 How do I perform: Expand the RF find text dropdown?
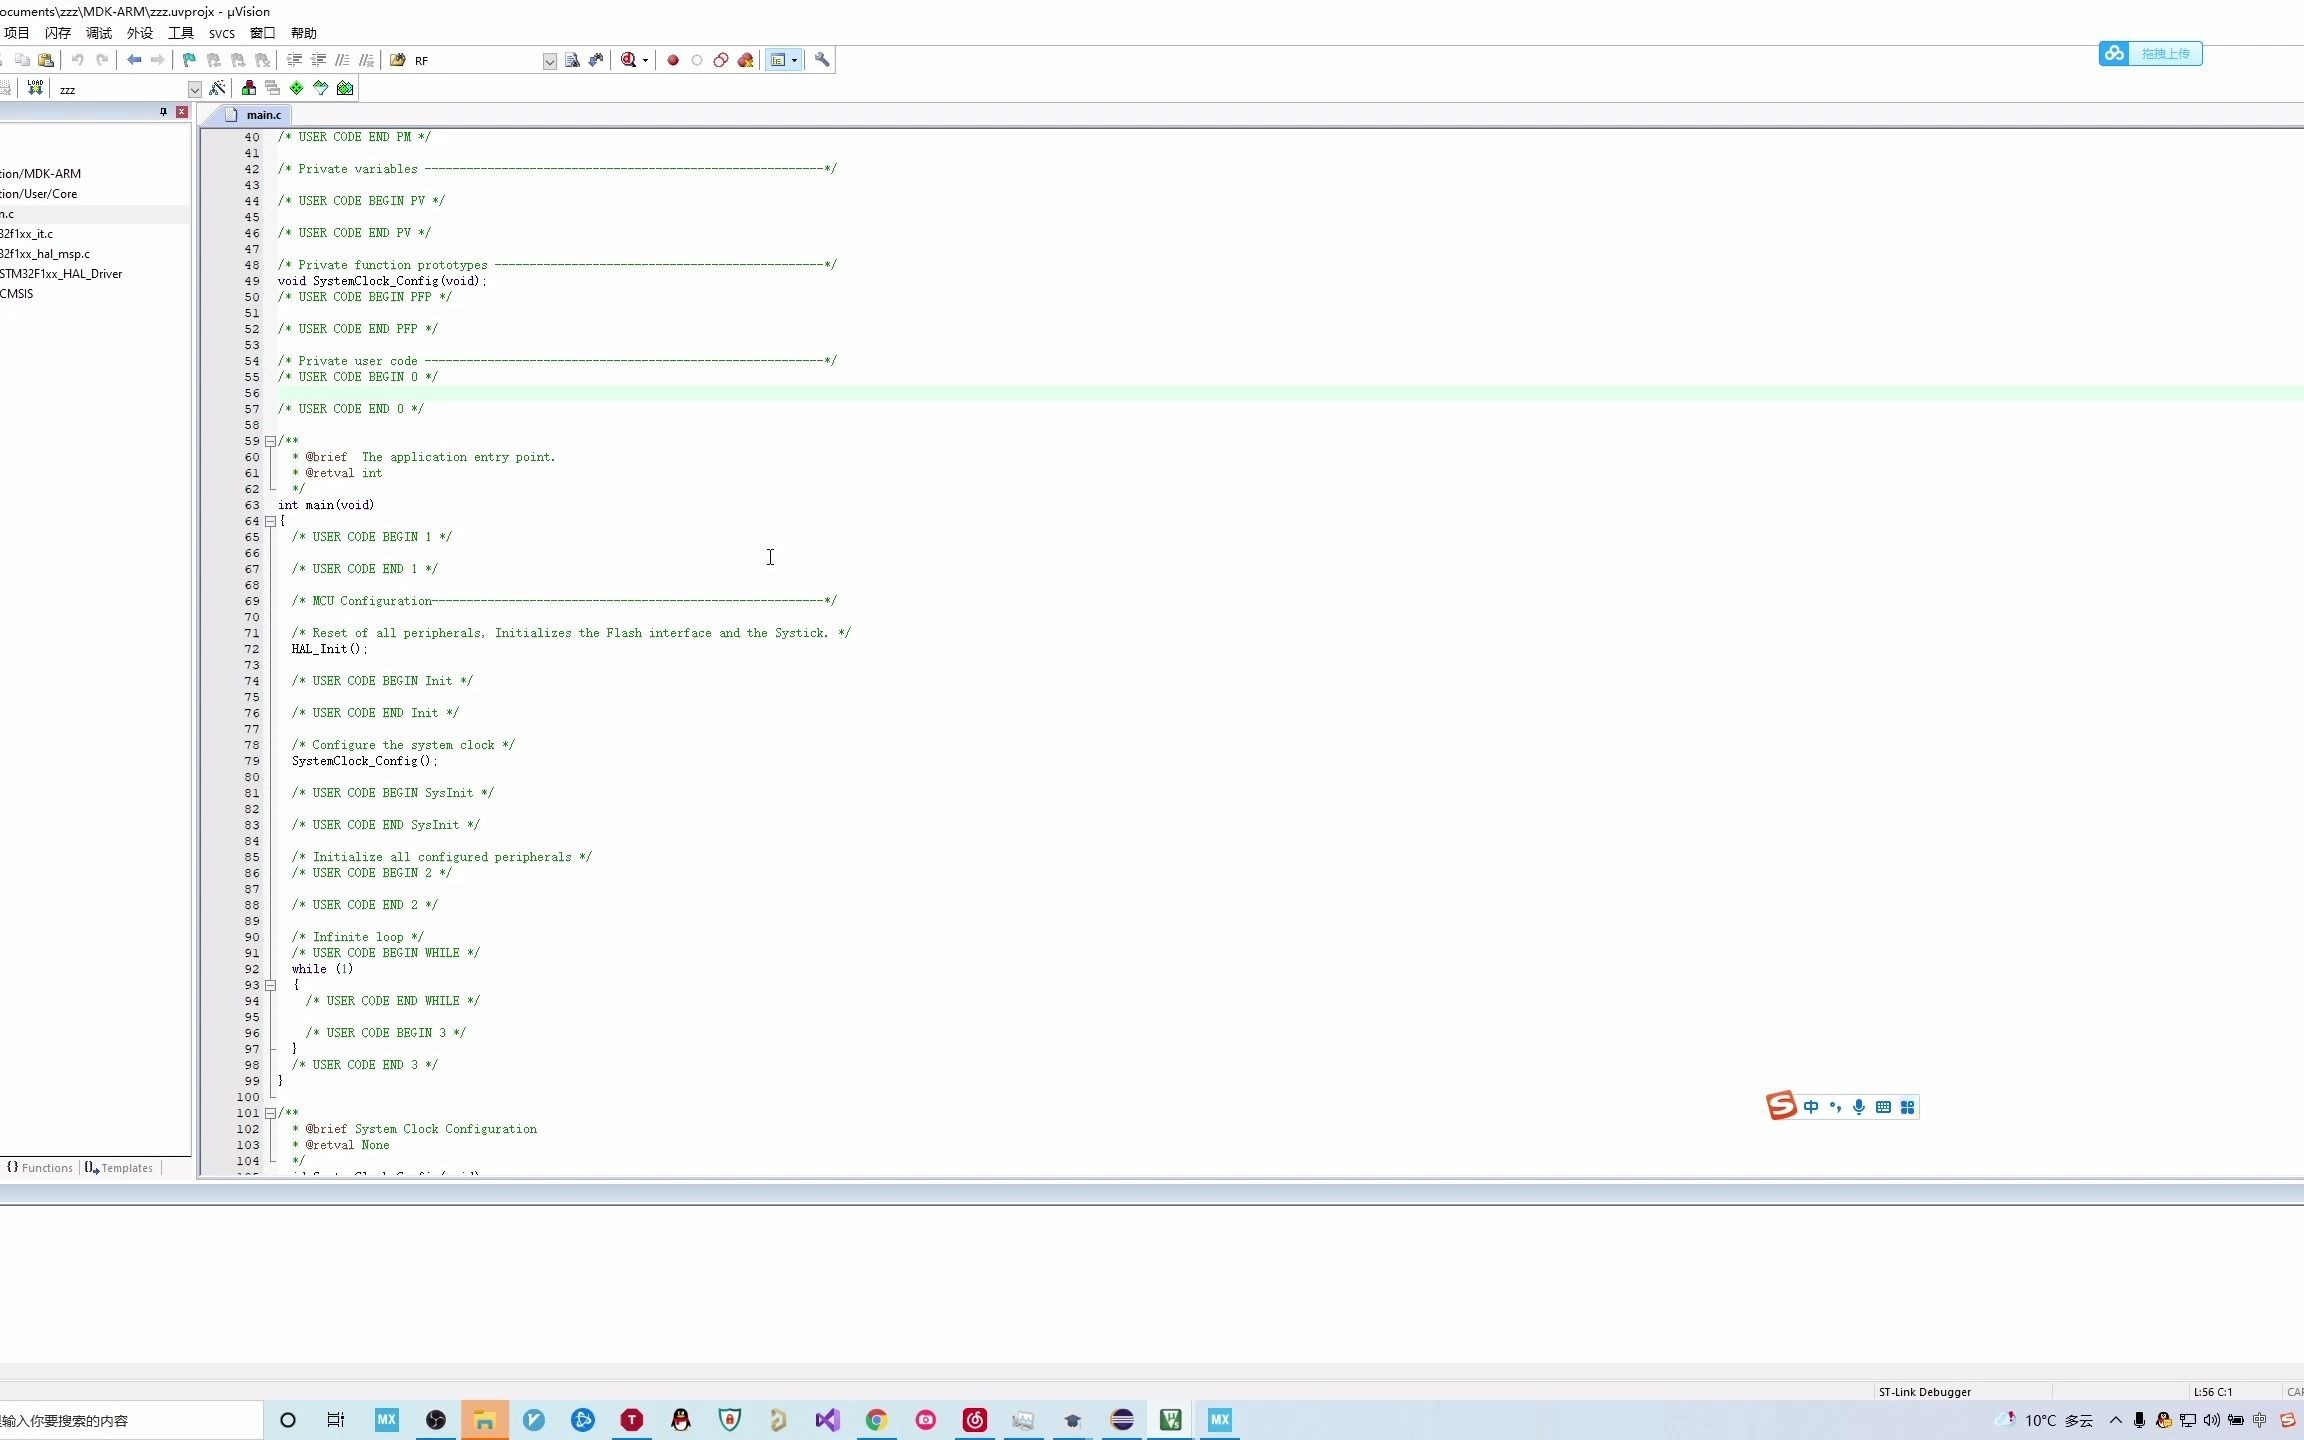click(549, 61)
